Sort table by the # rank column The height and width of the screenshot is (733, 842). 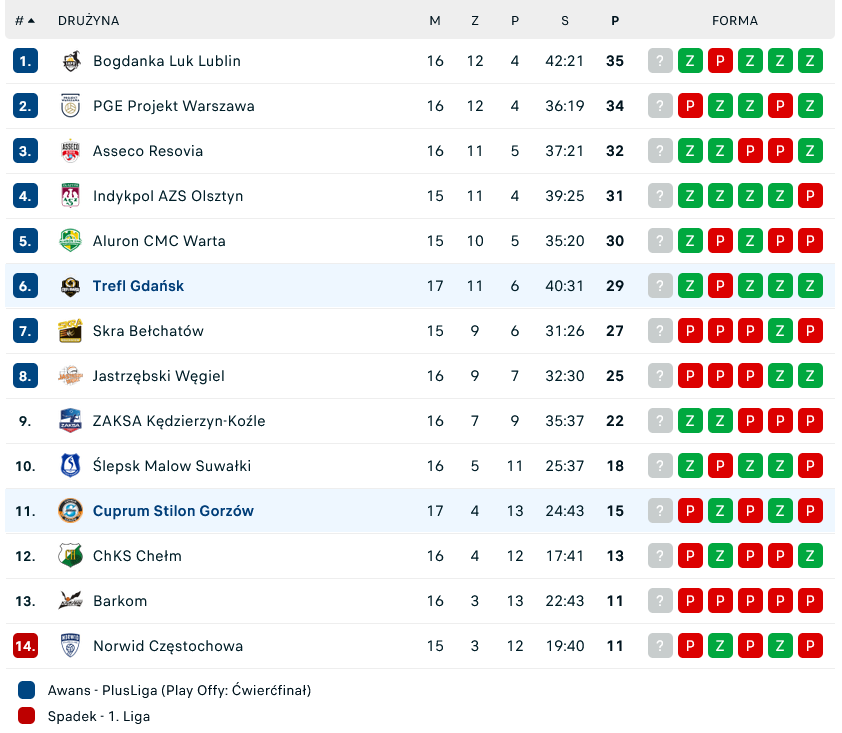pos(25,20)
